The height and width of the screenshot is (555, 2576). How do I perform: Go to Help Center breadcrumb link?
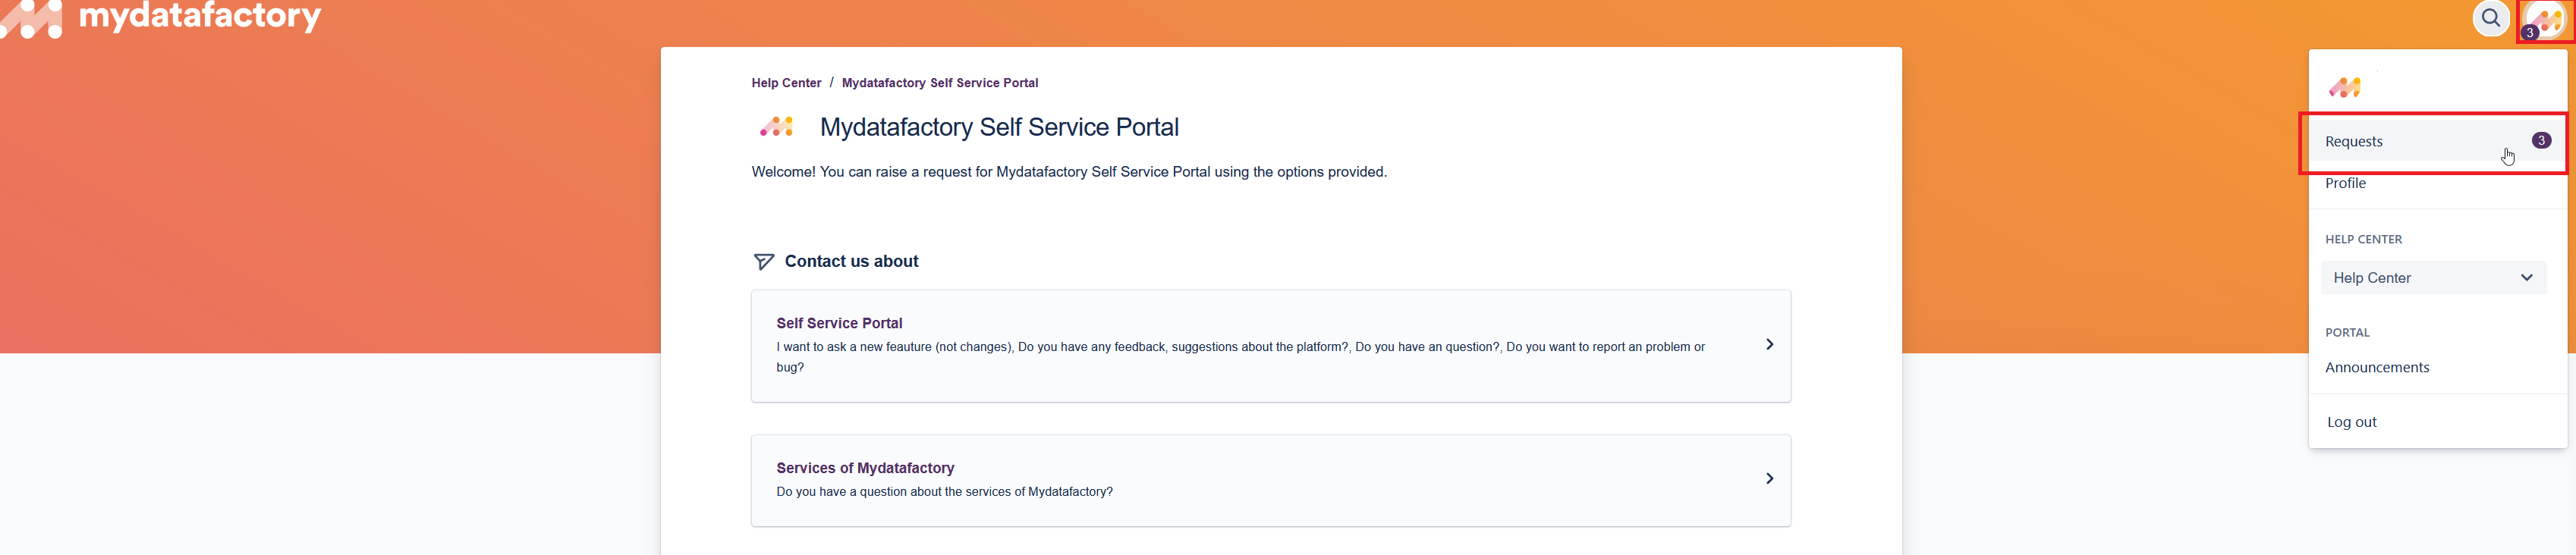tap(786, 83)
